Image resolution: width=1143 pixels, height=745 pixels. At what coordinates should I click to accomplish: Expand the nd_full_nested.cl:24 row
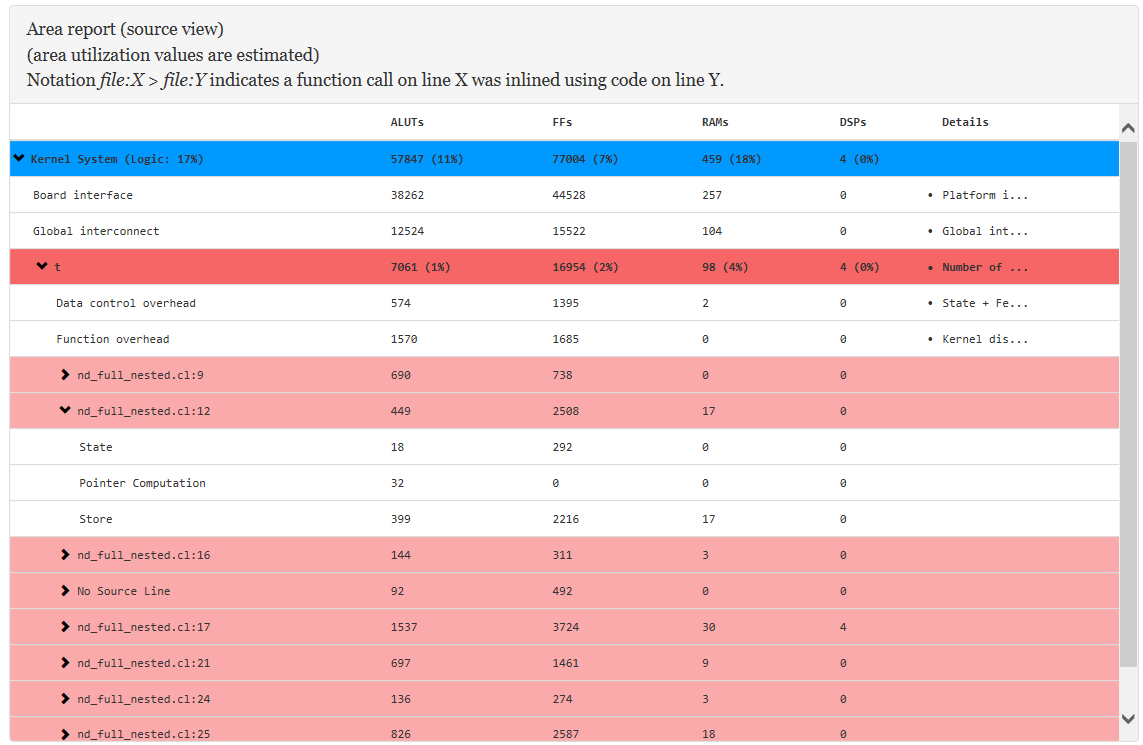click(x=66, y=698)
